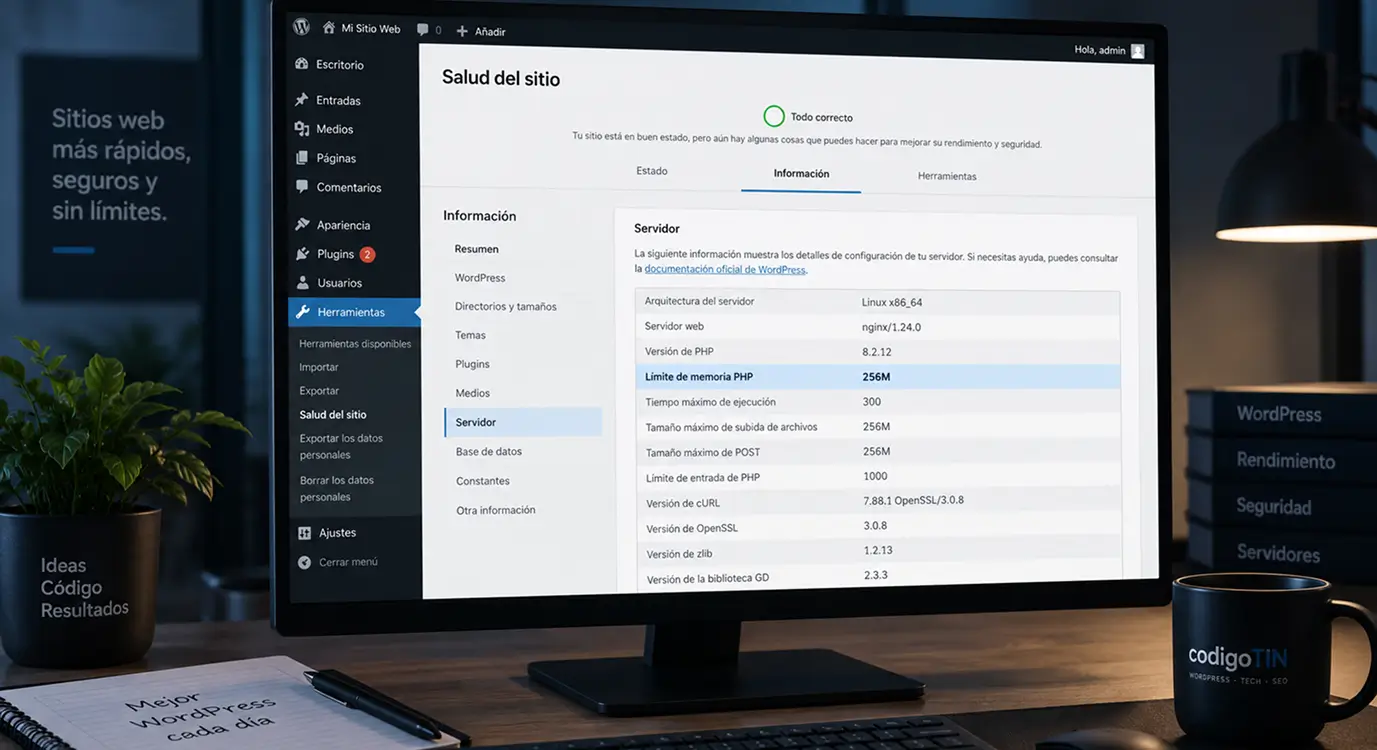Open Herramientas disponibles submenu item

point(355,344)
